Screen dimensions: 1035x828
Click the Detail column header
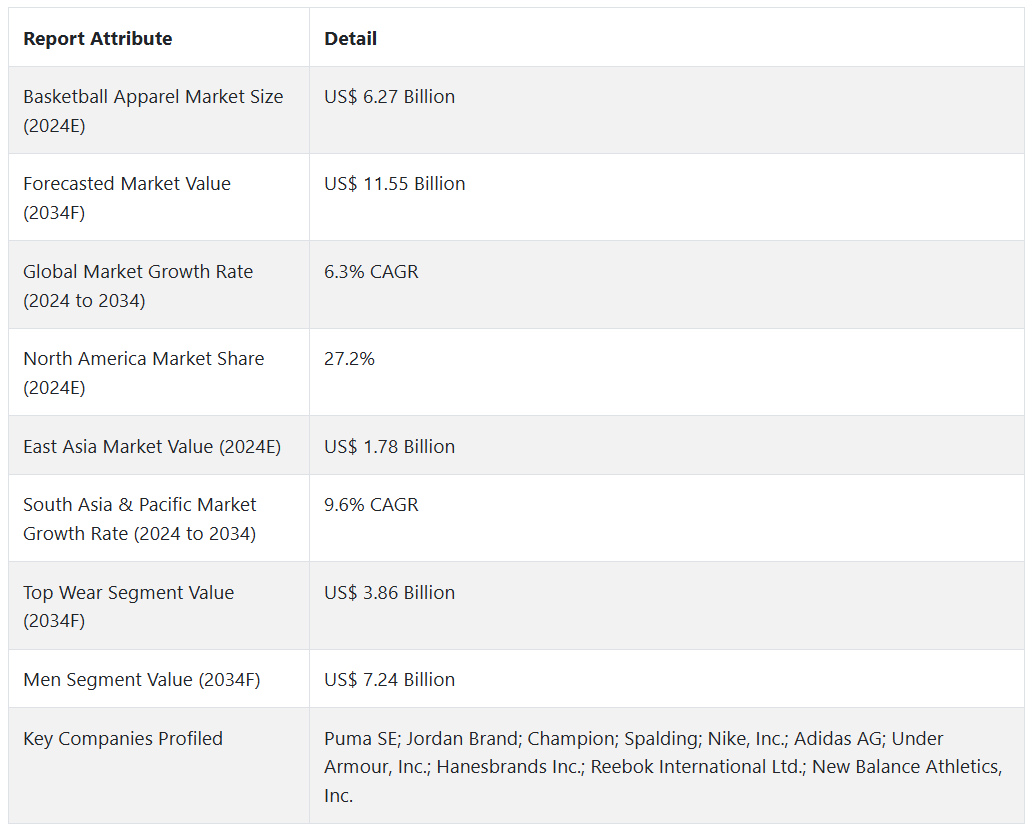click(x=351, y=39)
